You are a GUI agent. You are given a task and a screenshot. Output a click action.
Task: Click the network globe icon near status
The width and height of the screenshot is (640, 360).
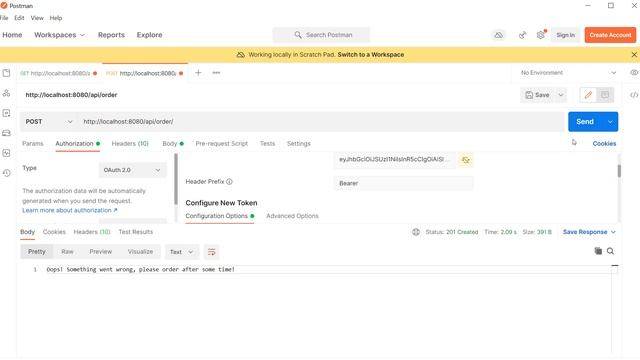pos(416,232)
